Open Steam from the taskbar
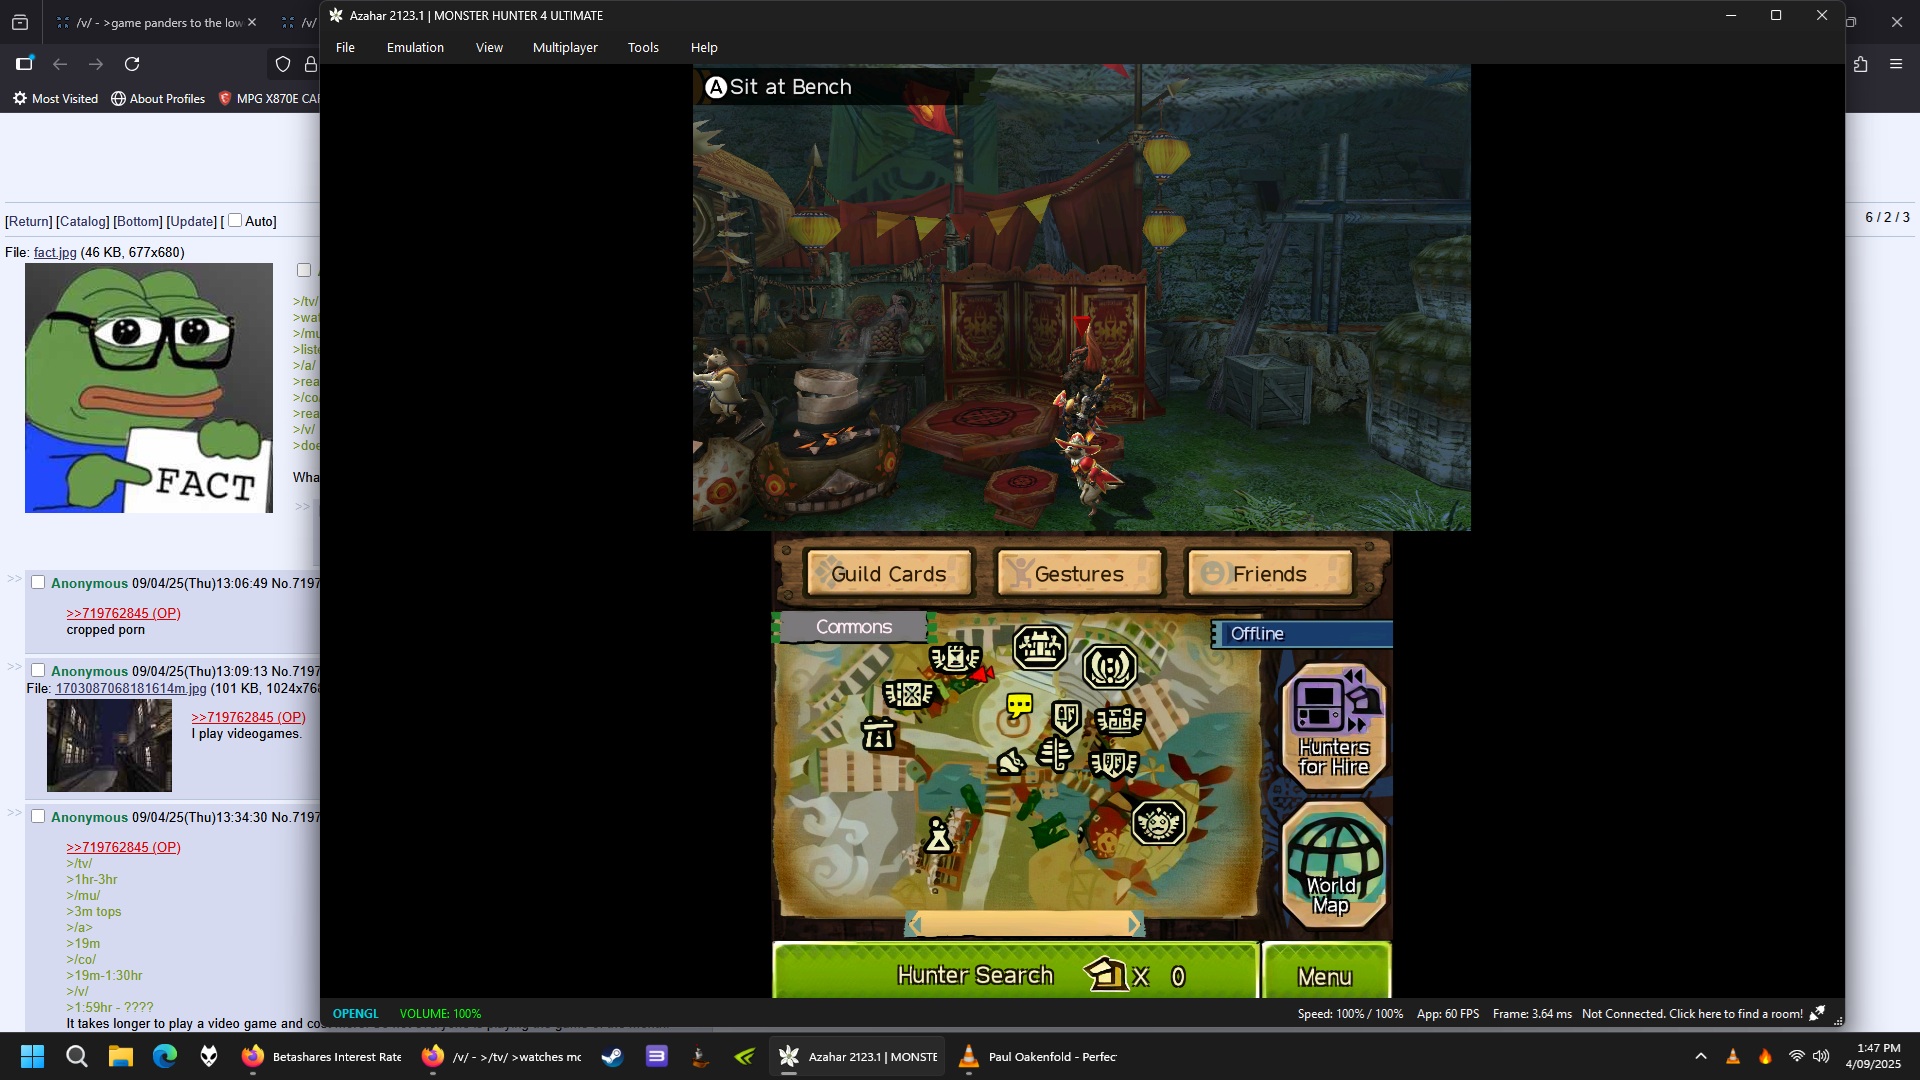 pyautogui.click(x=612, y=1056)
